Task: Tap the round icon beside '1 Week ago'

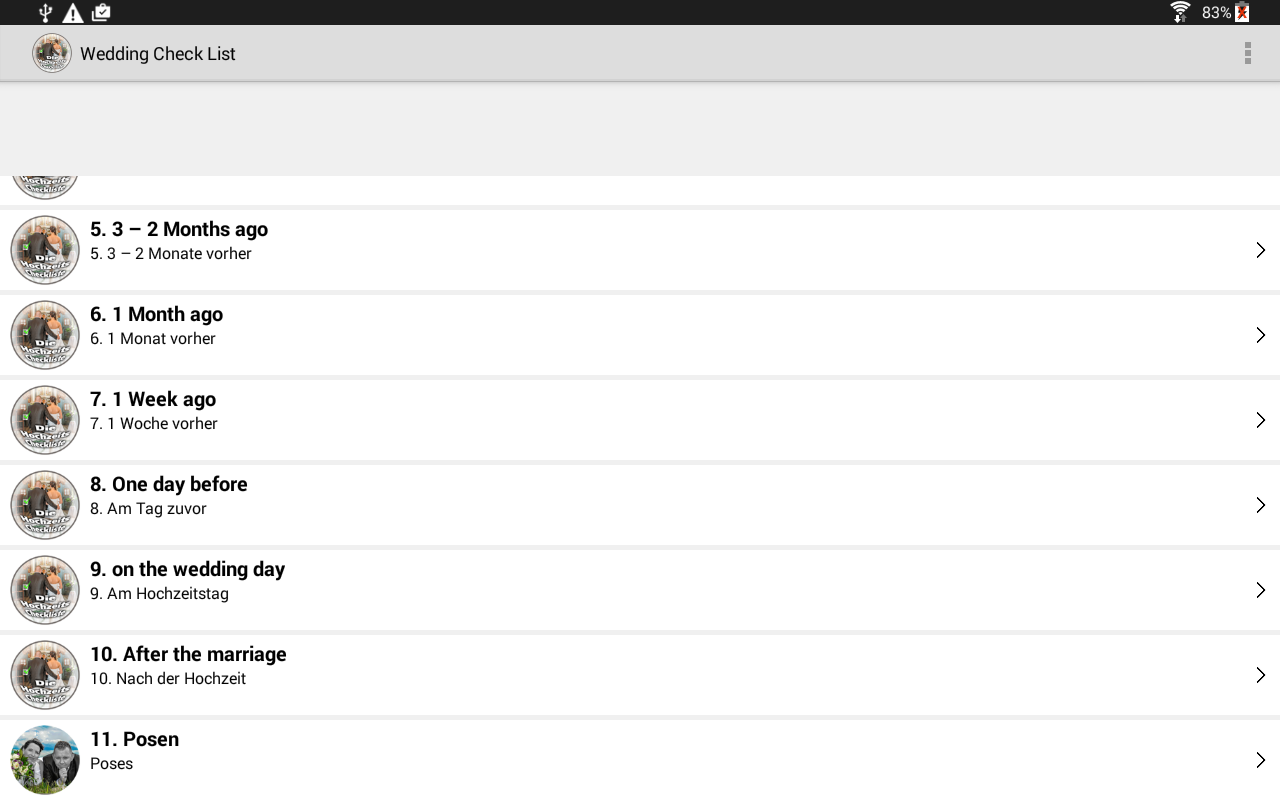Action: pyautogui.click(x=45, y=420)
